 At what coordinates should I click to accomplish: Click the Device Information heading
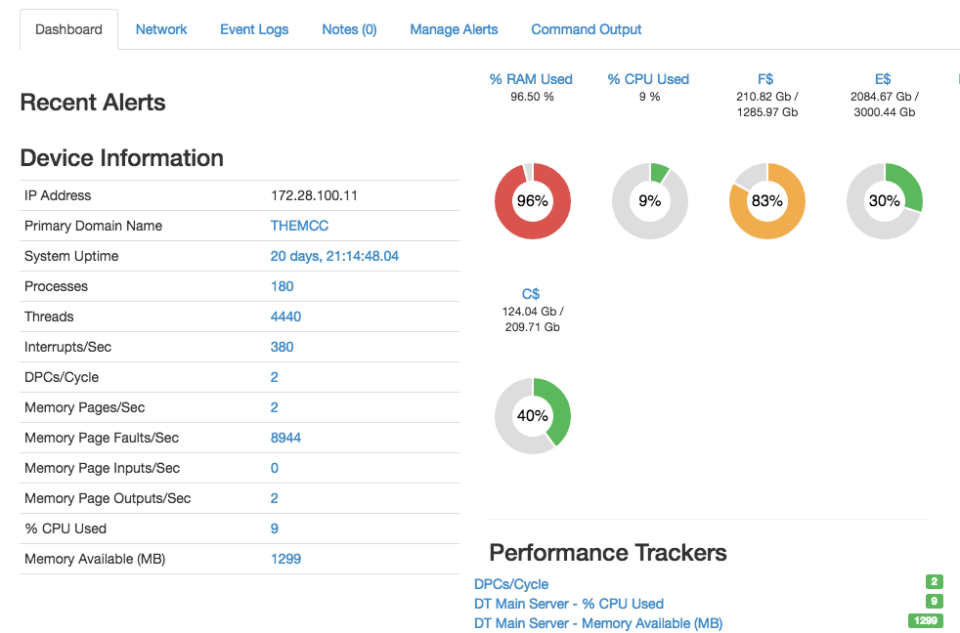[122, 158]
